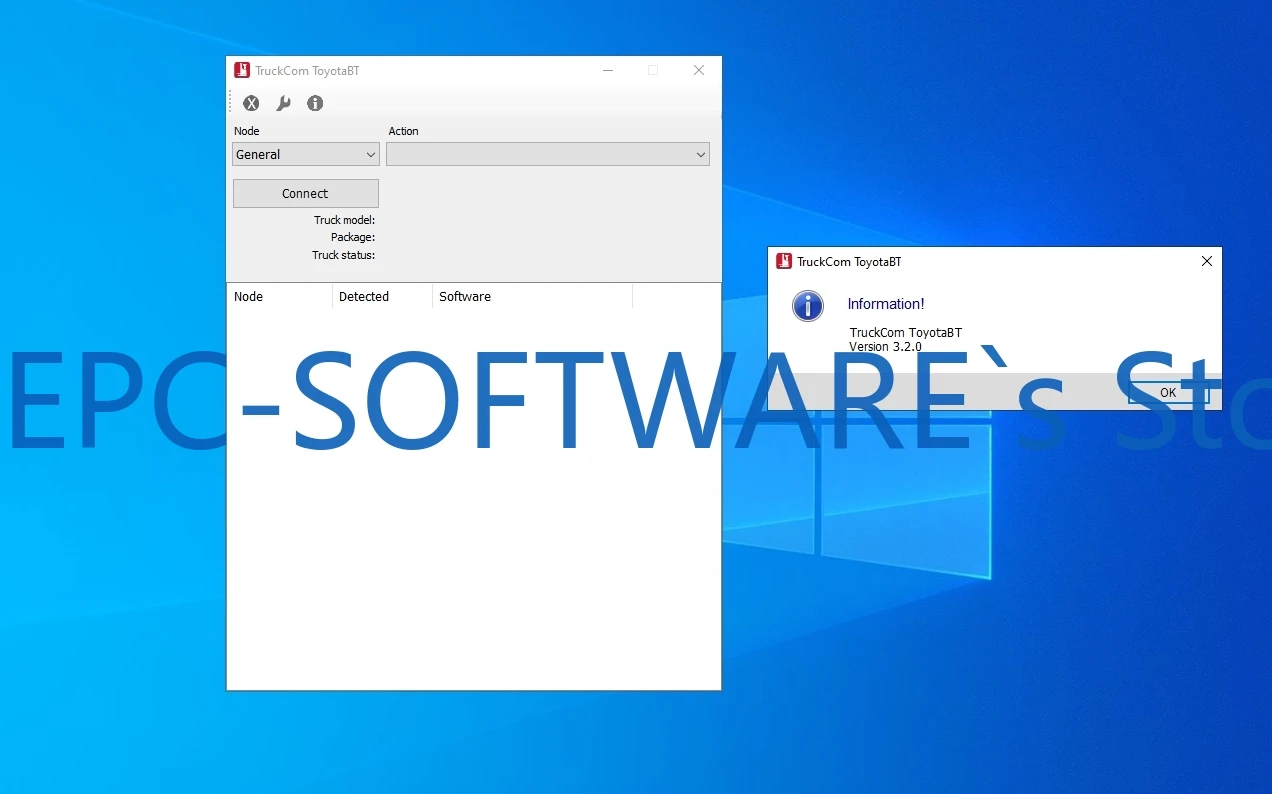This screenshot has width=1272, height=794.
Task: Click the Truck status label
Action: [344, 255]
